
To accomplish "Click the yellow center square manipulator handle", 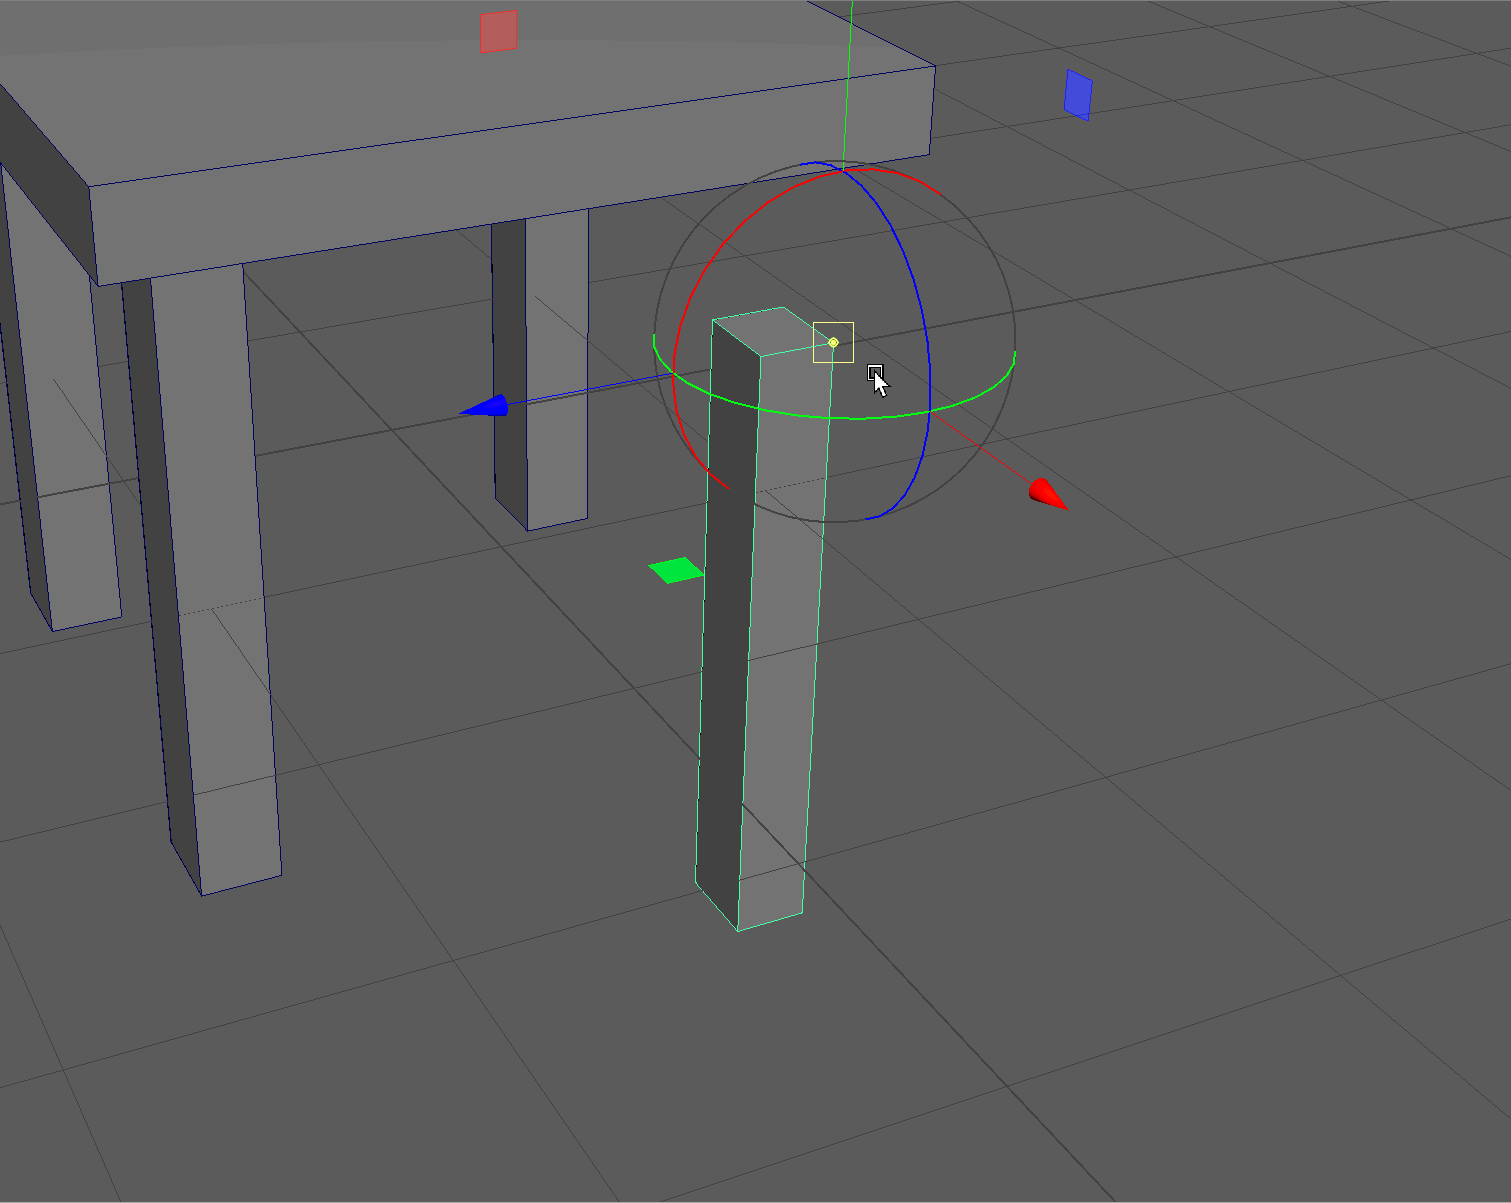I will [x=833, y=342].
